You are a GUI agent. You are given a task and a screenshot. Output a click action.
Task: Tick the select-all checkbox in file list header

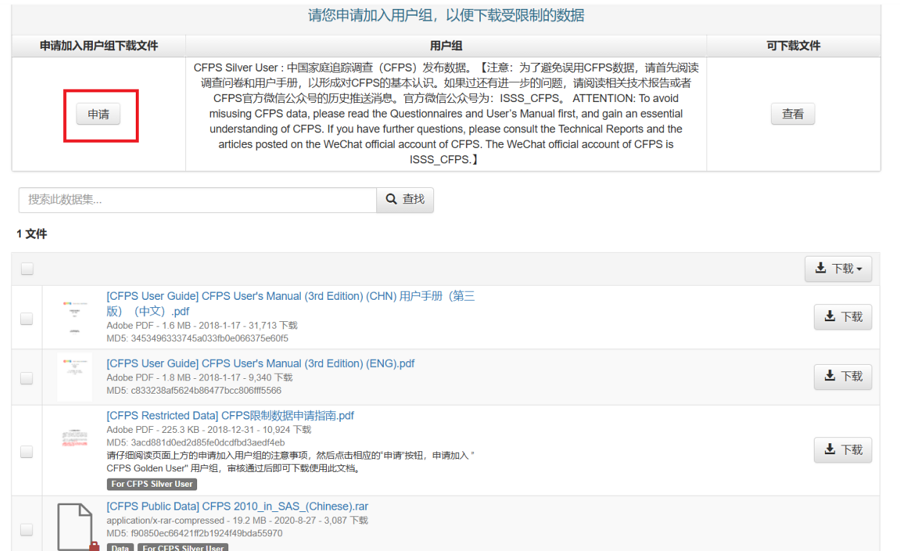[27, 269]
